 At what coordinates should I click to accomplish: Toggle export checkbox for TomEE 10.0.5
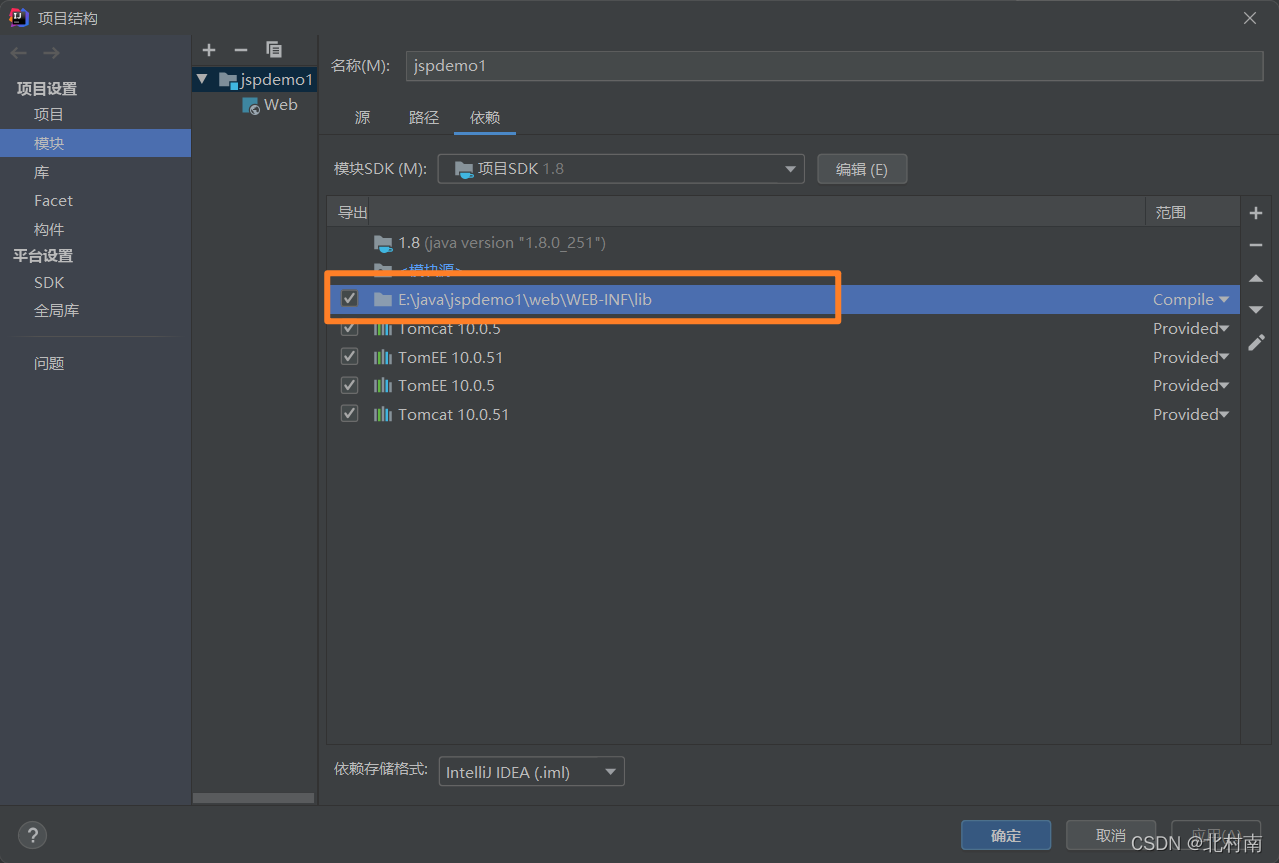(349, 385)
